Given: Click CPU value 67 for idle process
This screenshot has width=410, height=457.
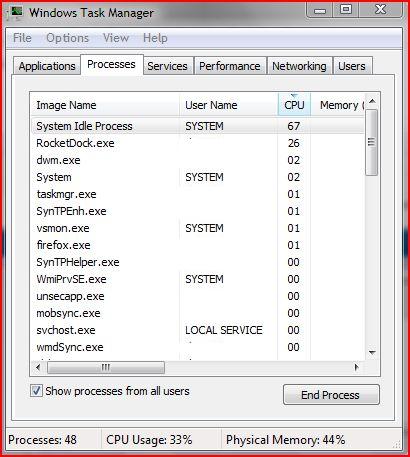Looking at the screenshot, I should (x=294, y=126).
